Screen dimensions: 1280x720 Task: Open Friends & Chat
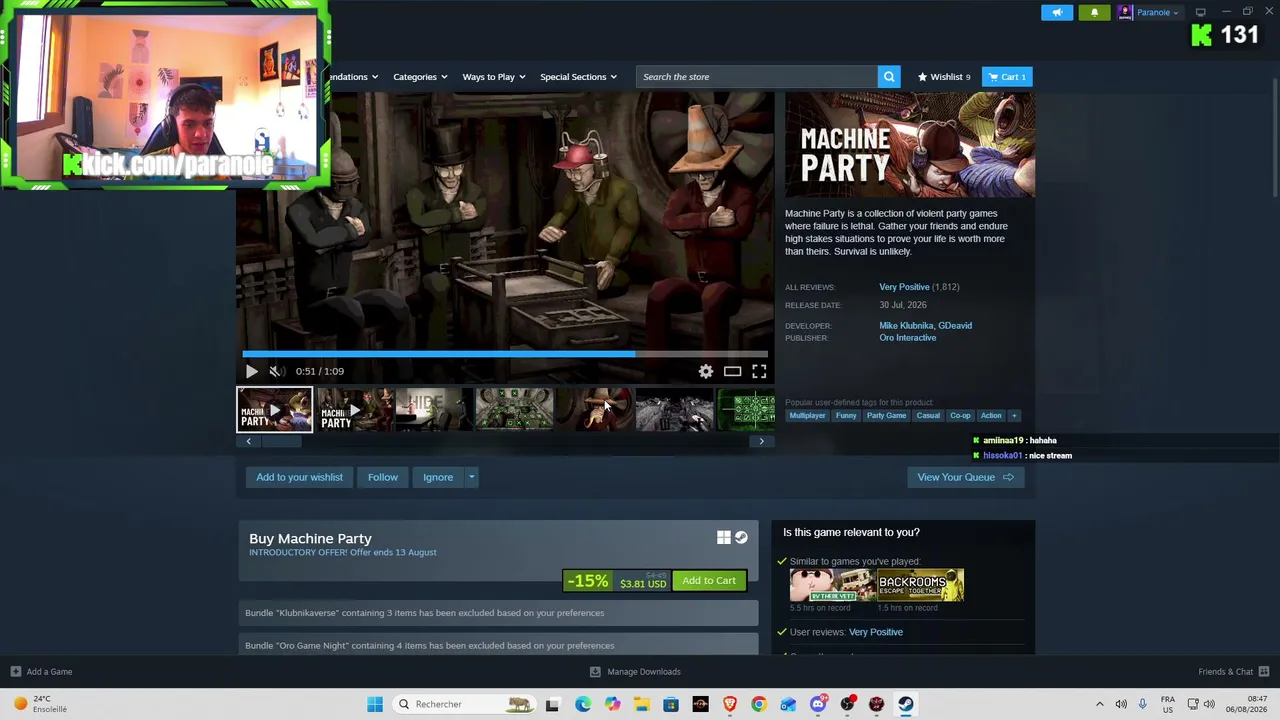coord(1234,672)
